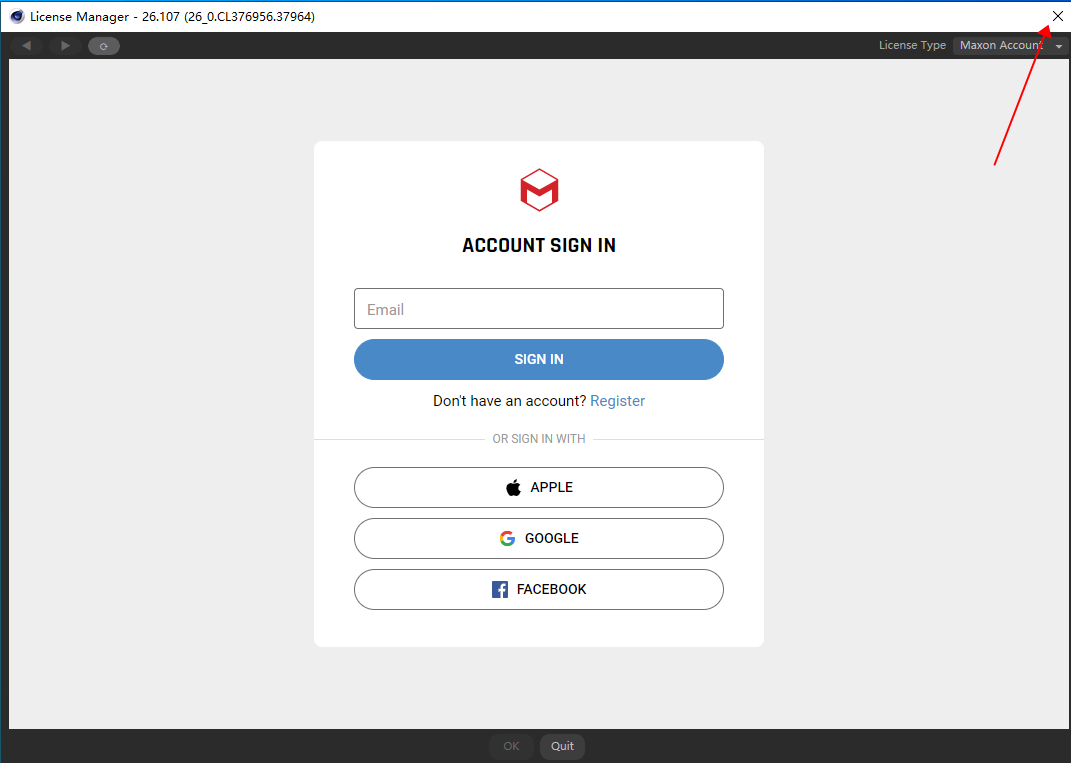The image size is (1071, 763).
Task: Click the OK button at bottom
Action: [x=511, y=746]
